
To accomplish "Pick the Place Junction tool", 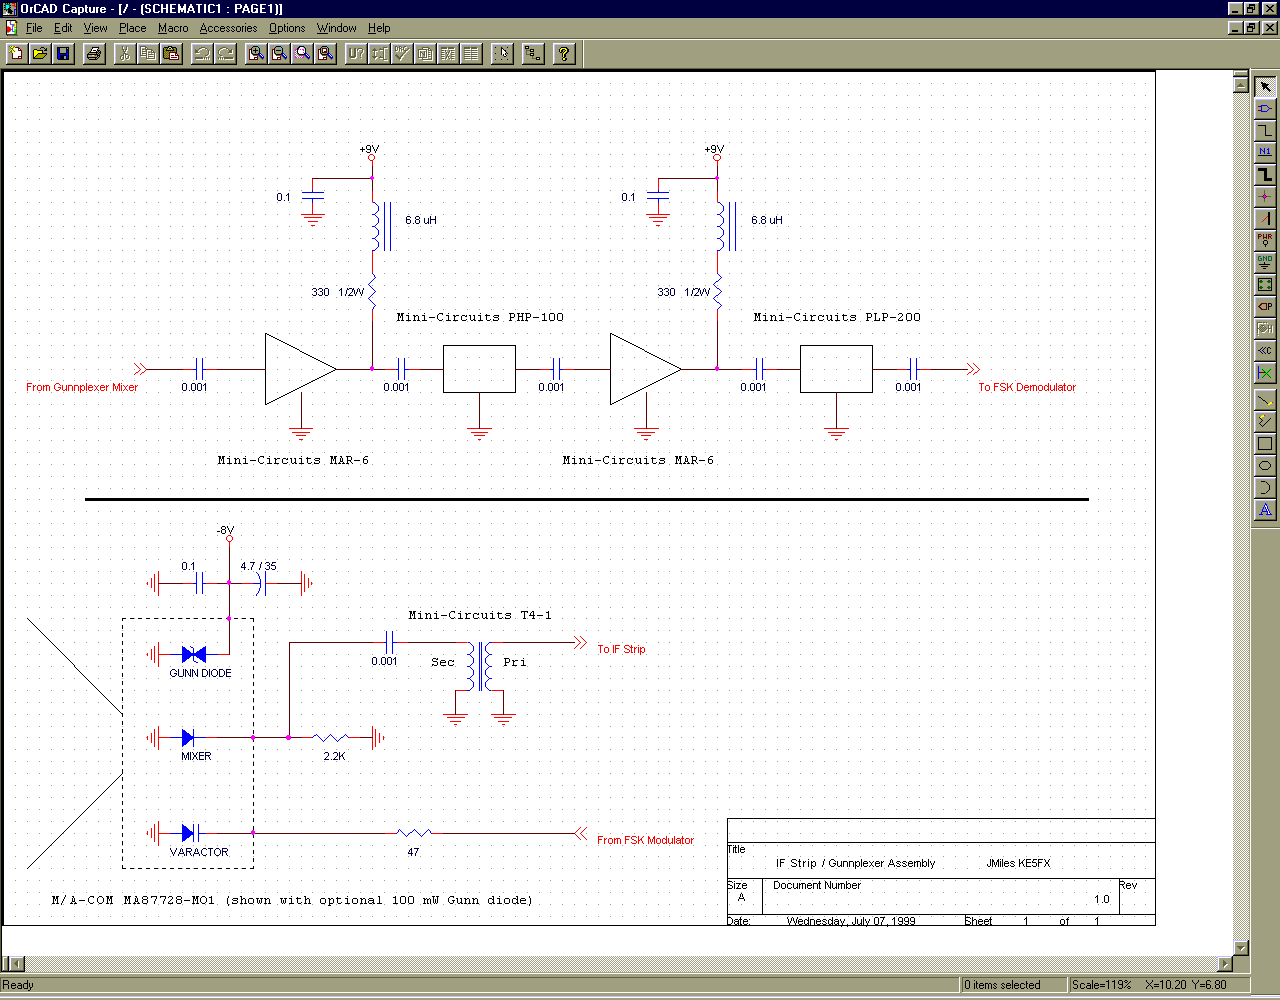I will 1265,196.
